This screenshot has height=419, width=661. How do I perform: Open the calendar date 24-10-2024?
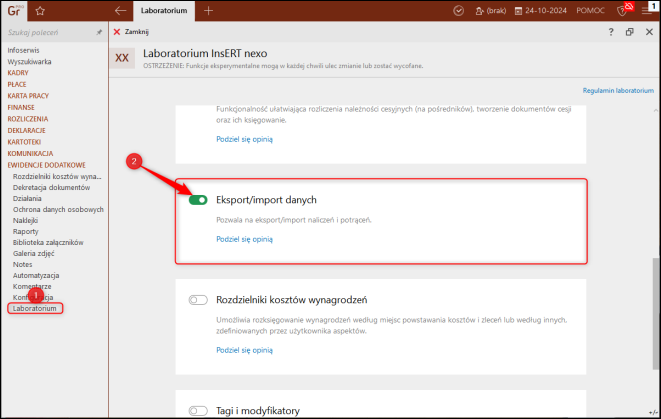tap(540, 11)
